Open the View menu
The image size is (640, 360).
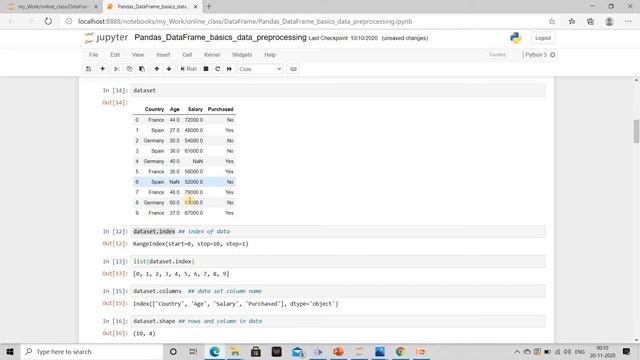[x=138, y=55]
